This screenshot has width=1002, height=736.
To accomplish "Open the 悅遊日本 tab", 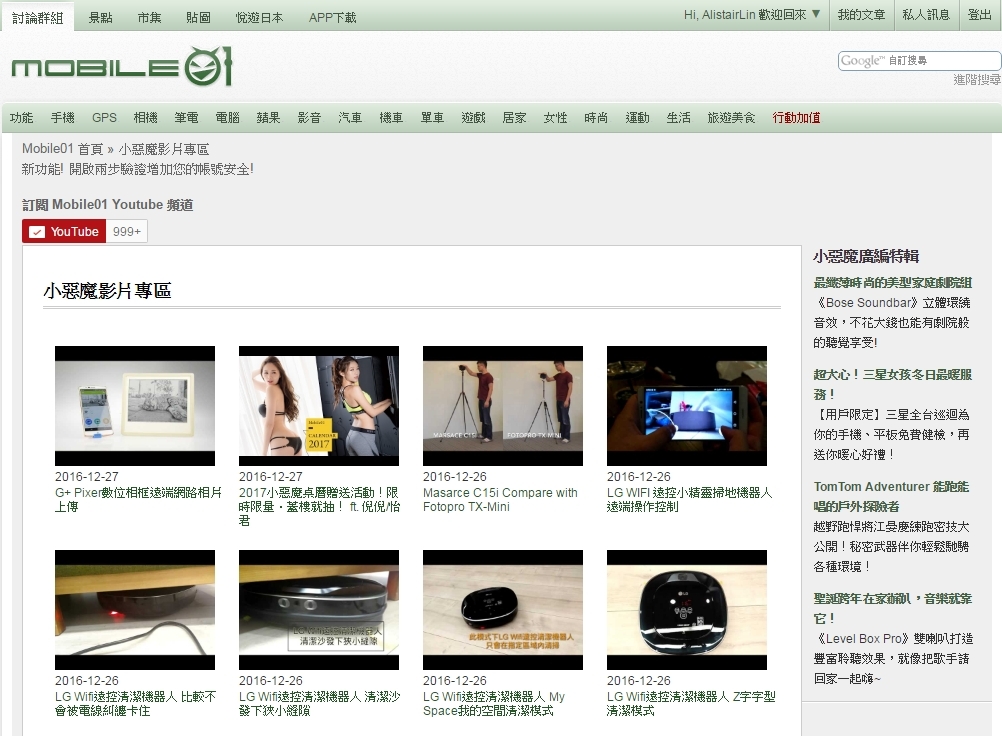I will pyautogui.click(x=259, y=17).
